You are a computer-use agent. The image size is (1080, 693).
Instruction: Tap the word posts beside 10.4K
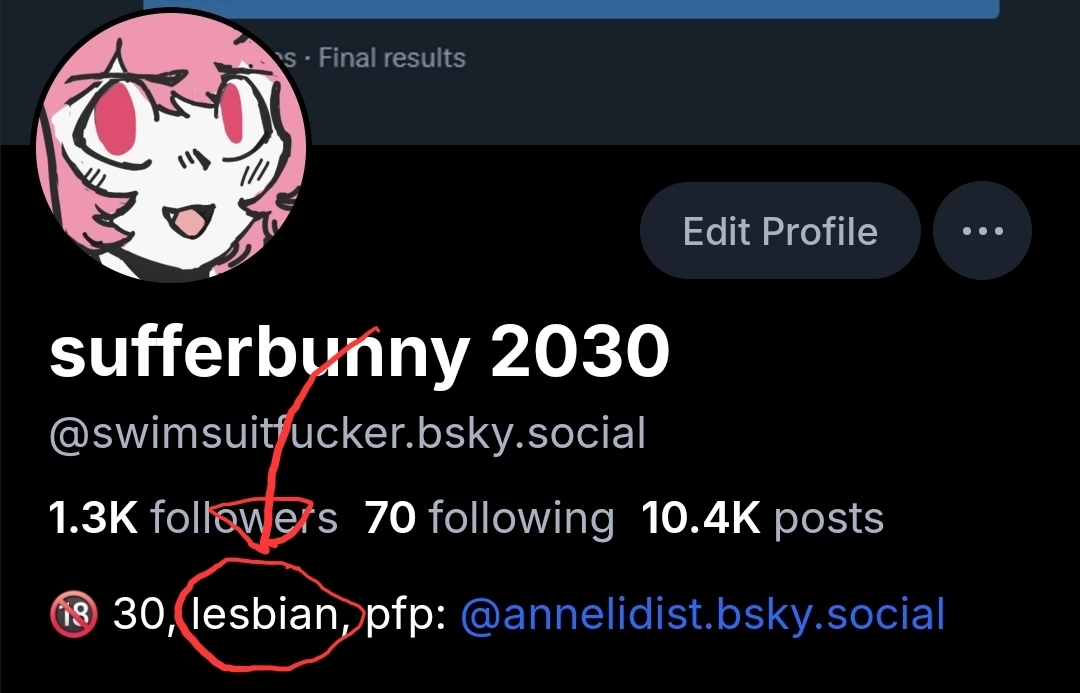click(x=829, y=519)
